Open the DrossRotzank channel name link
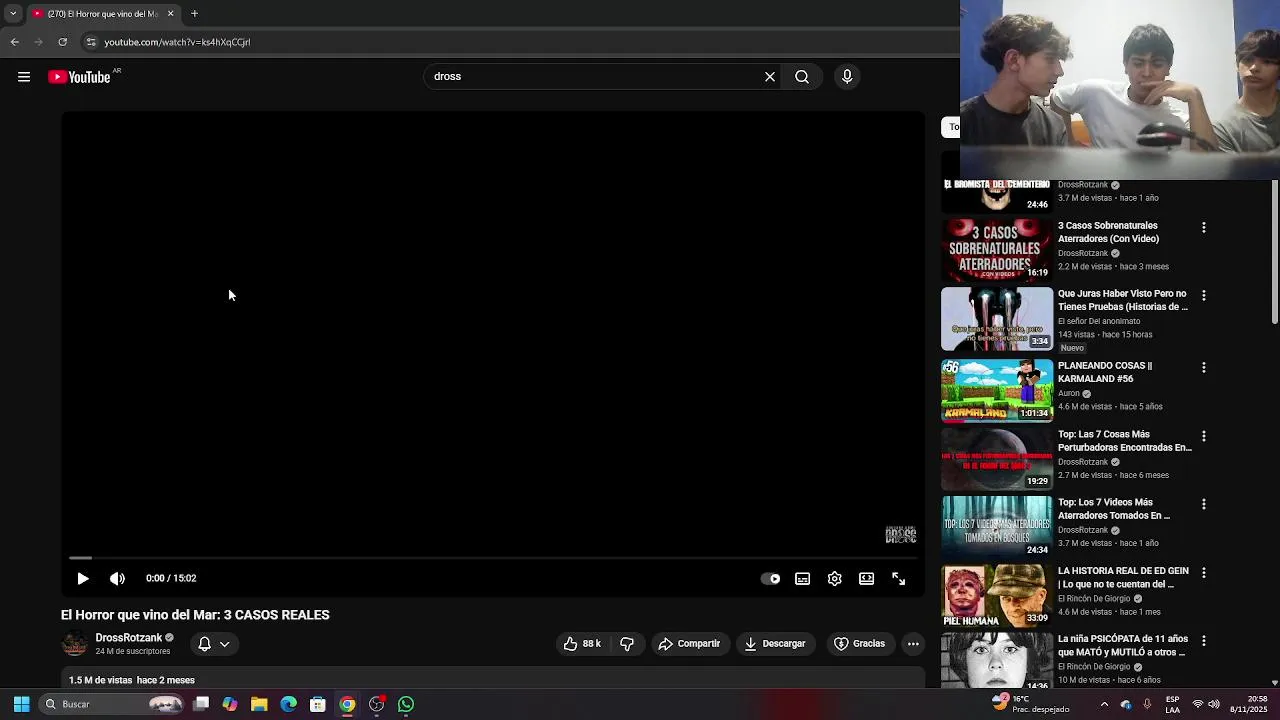 (128, 638)
